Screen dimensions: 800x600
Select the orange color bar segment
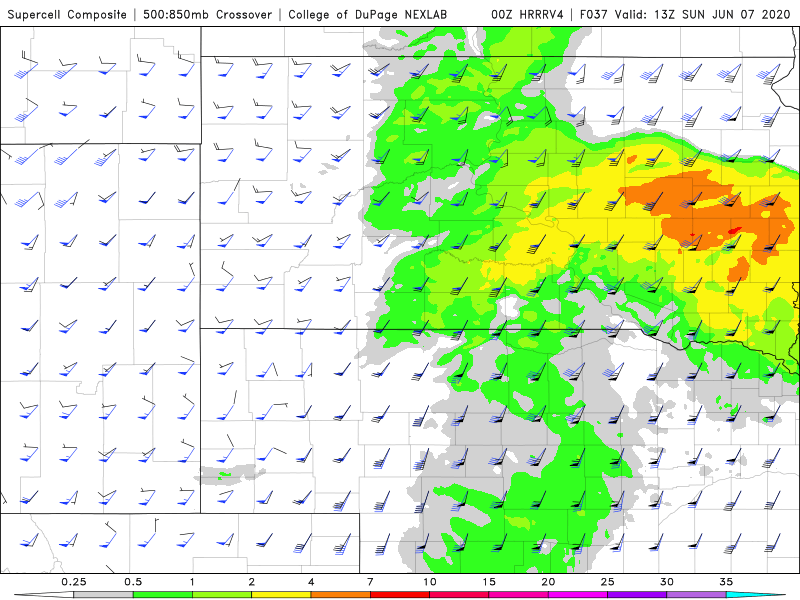coord(340,595)
